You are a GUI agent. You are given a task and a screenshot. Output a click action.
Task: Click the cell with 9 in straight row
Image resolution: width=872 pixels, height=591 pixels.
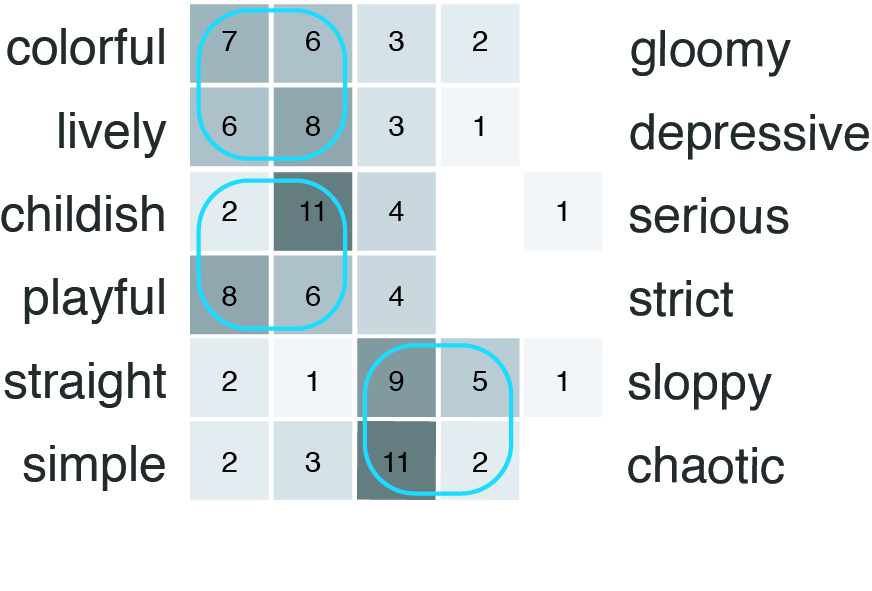click(x=396, y=379)
